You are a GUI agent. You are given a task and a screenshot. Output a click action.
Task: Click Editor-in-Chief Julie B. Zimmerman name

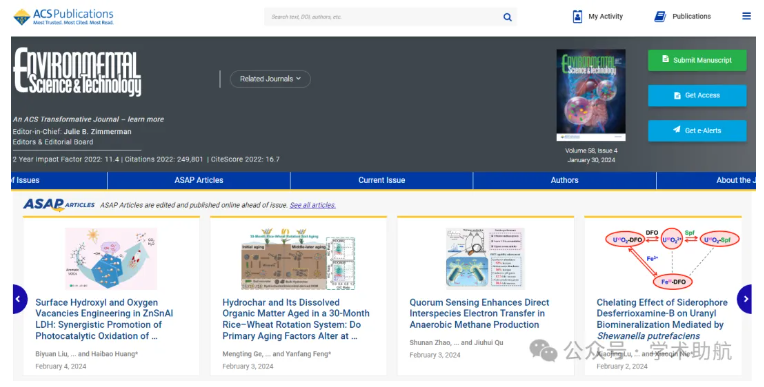coord(97,132)
